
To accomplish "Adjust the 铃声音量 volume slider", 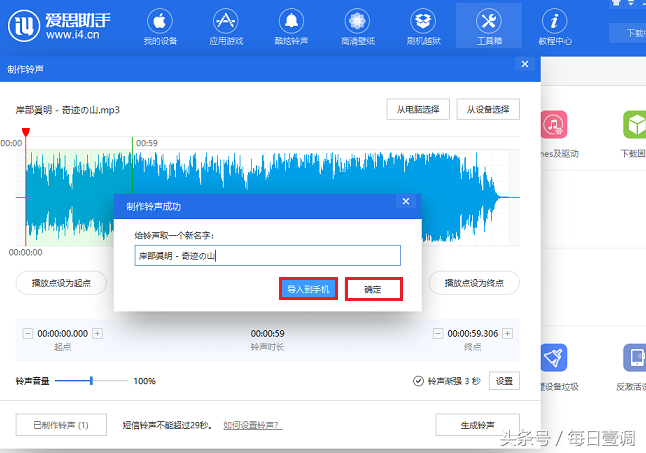I will [x=92, y=381].
